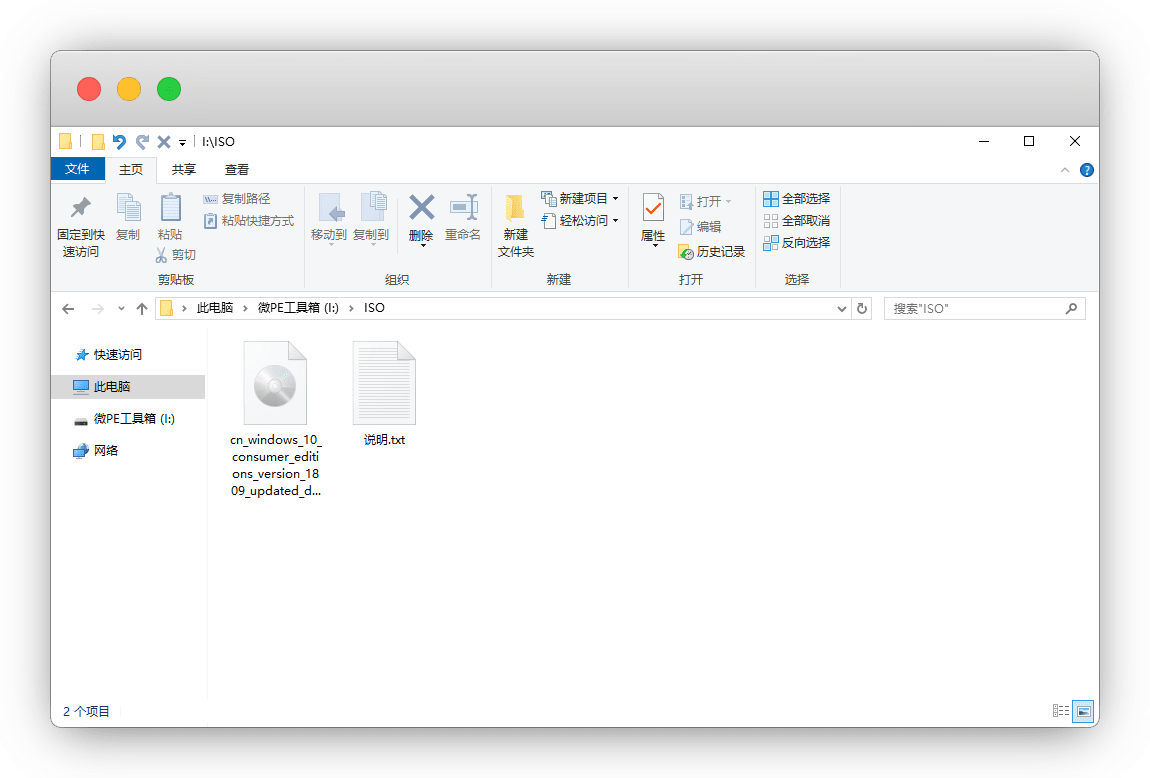Switch to large icons view in status bar
The height and width of the screenshot is (778, 1150).
click(x=1083, y=711)
